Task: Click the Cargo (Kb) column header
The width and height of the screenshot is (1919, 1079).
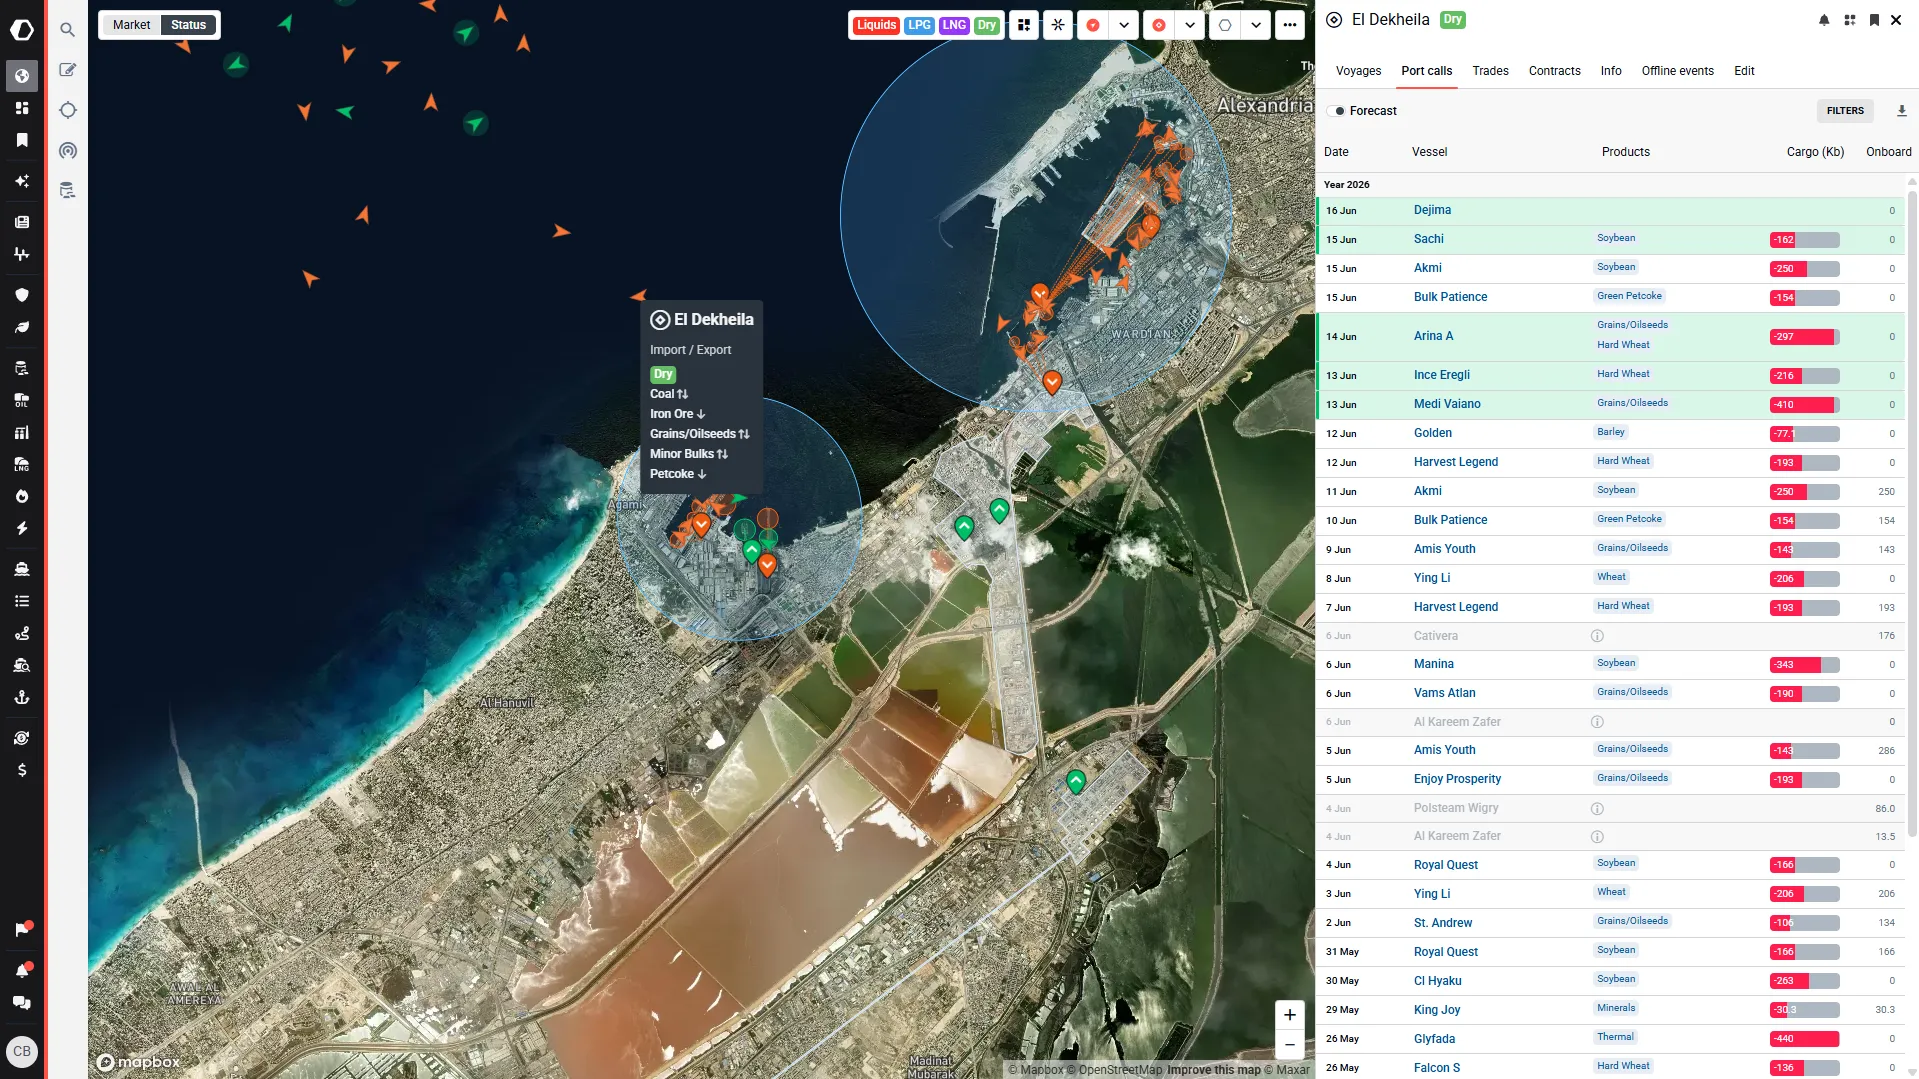Action: [1815, 152]
